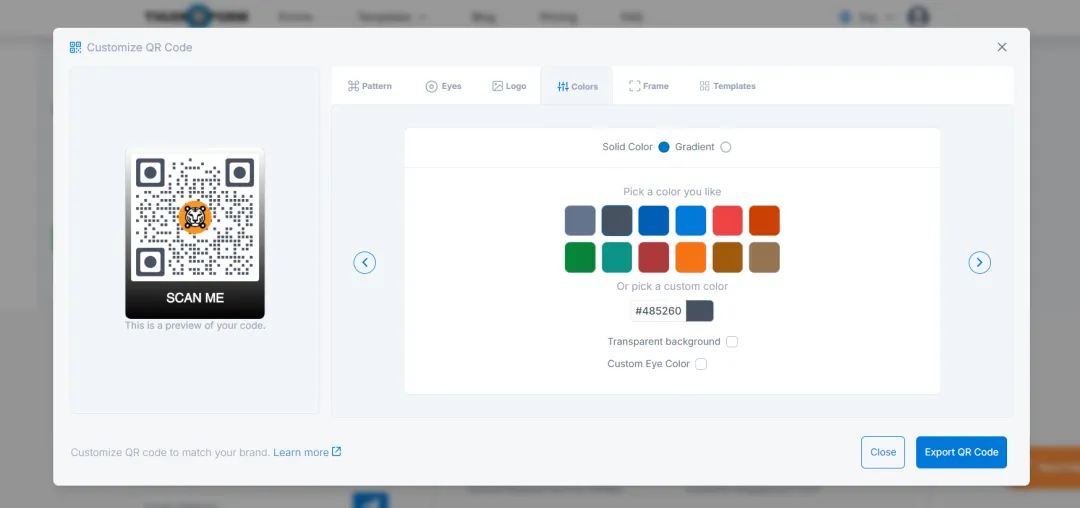Image resolution: width=1080 pixels, height=508 pixels.
Task: Click the QR code icon beside dialog title
Action: click(76, 47)
